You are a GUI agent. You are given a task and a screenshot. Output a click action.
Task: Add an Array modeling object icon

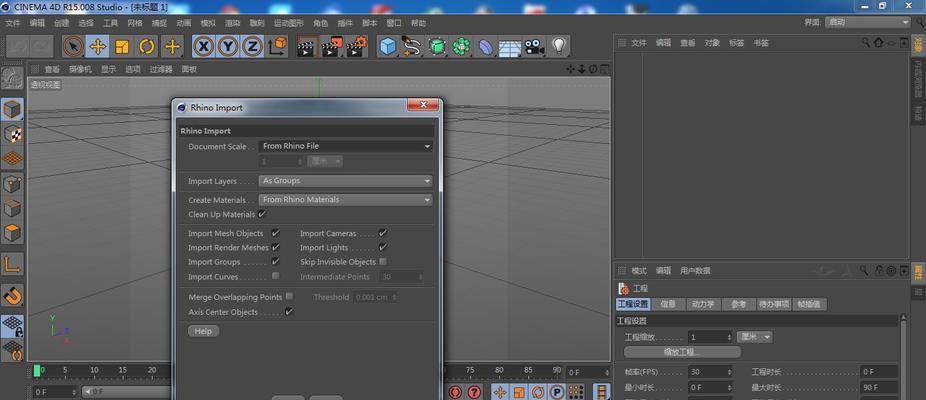(x=461, y=46)
